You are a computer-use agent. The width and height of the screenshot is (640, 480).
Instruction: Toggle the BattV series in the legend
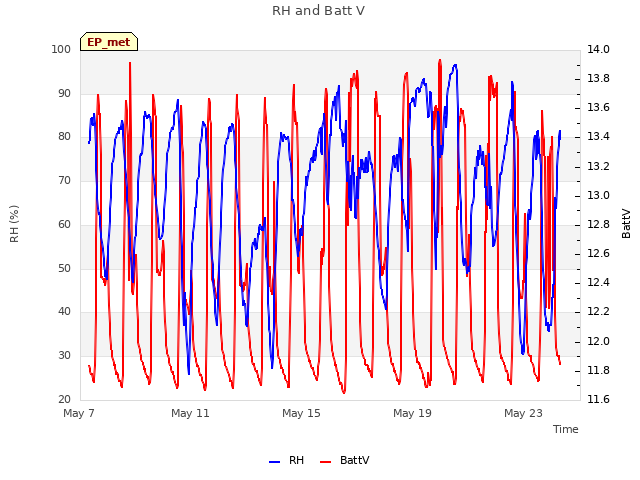point(344,460)
